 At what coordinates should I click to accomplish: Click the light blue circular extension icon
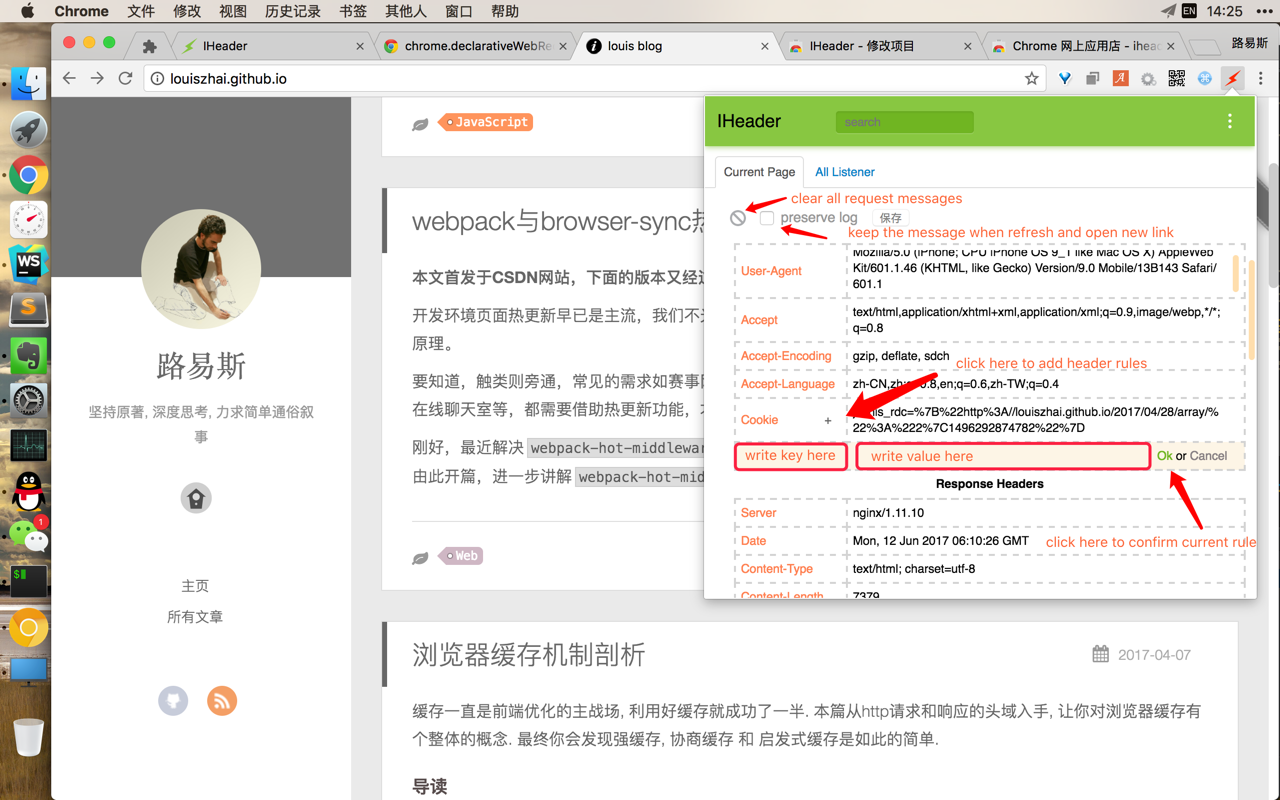pos(1205,78)
